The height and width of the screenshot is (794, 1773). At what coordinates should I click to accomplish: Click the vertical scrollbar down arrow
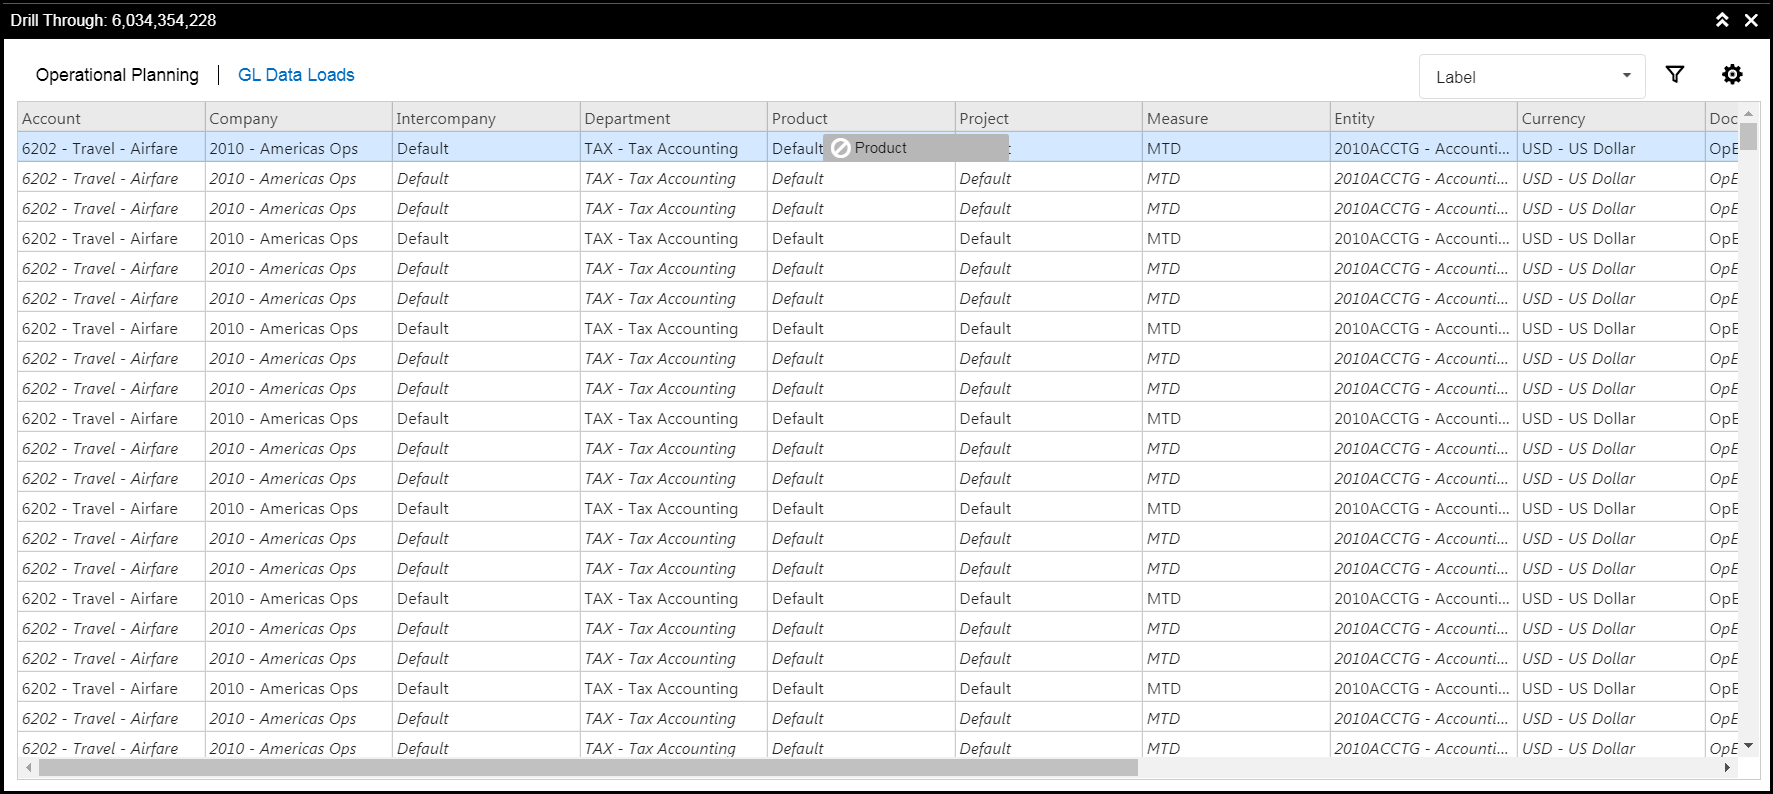pyautogui.click(x=1748, y=746)
